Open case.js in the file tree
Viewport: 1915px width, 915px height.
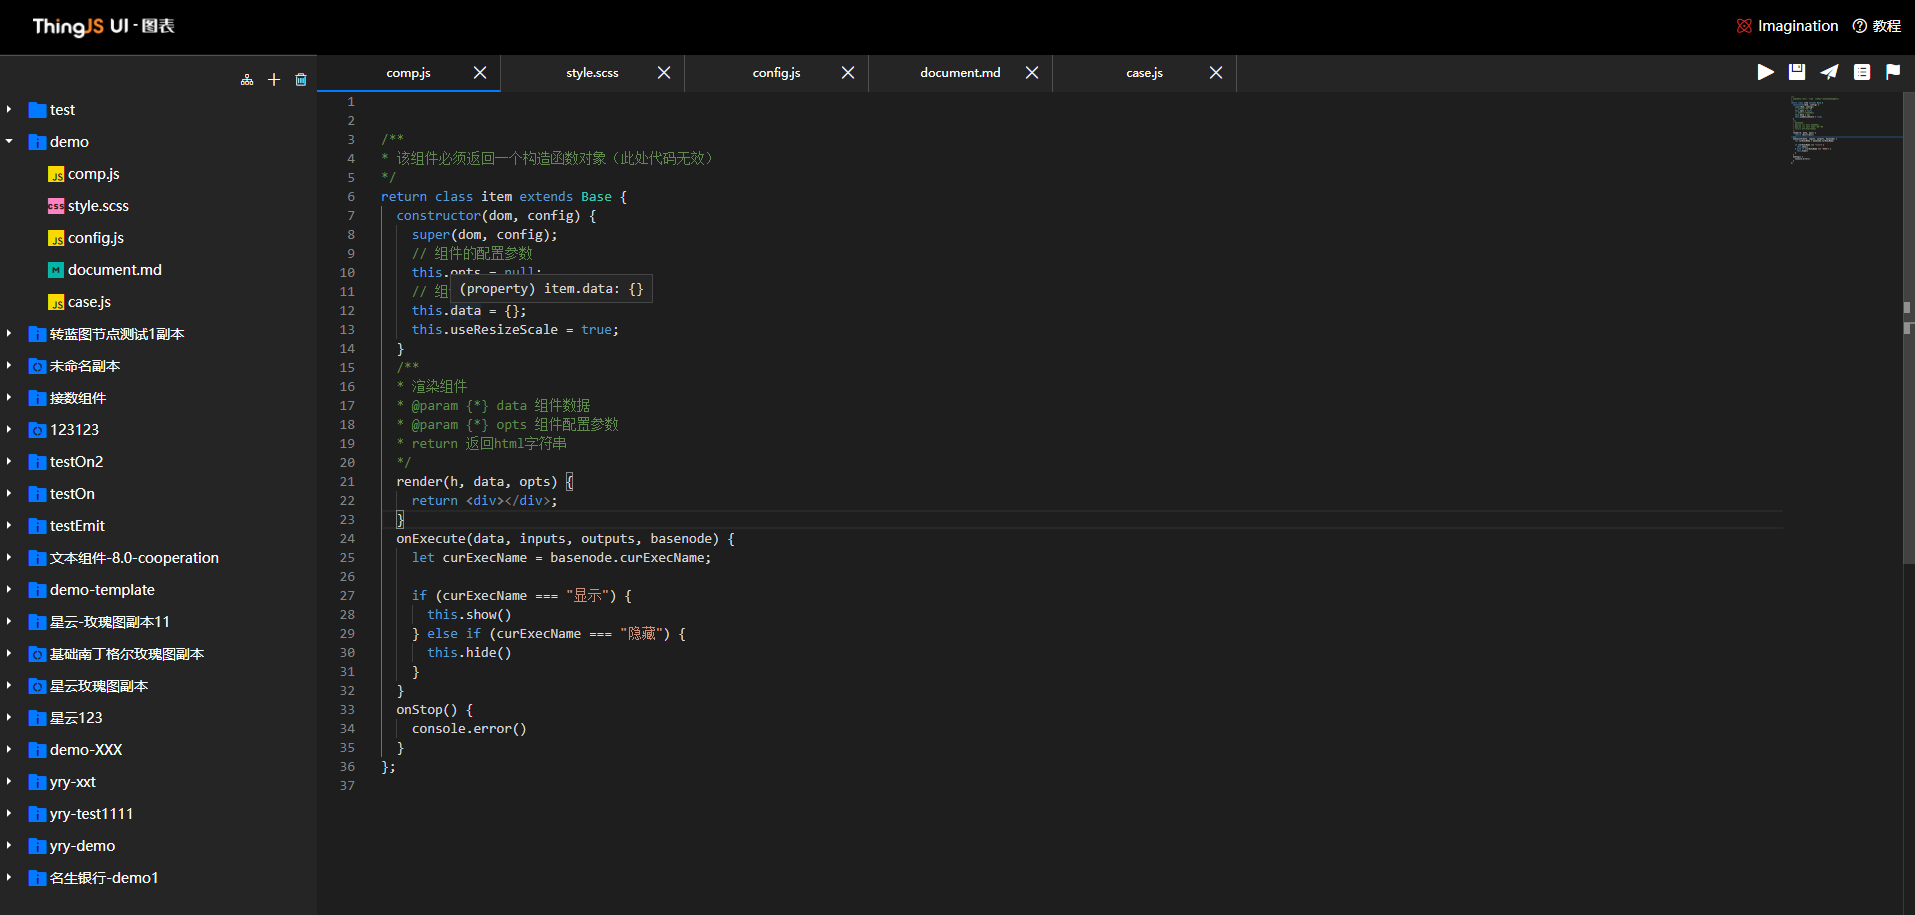89,302
